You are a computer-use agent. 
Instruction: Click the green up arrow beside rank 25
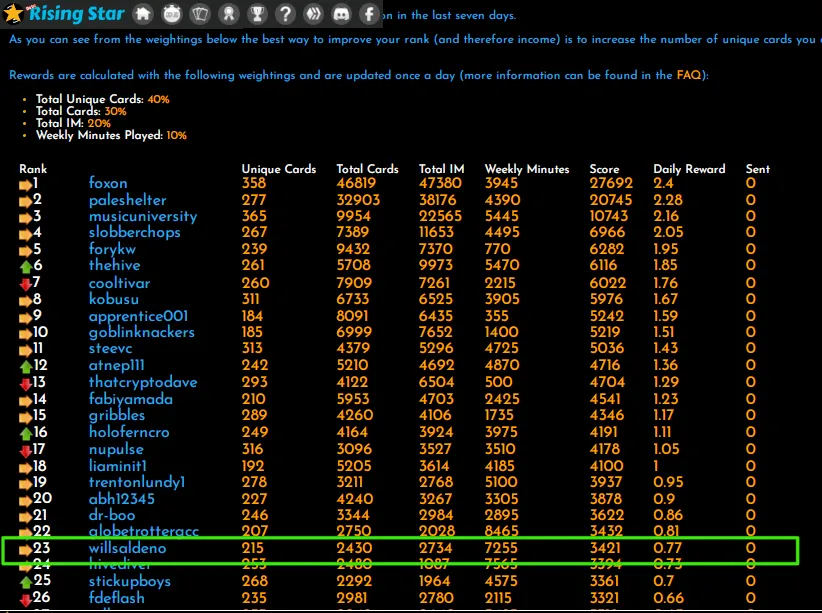point(26,582)
